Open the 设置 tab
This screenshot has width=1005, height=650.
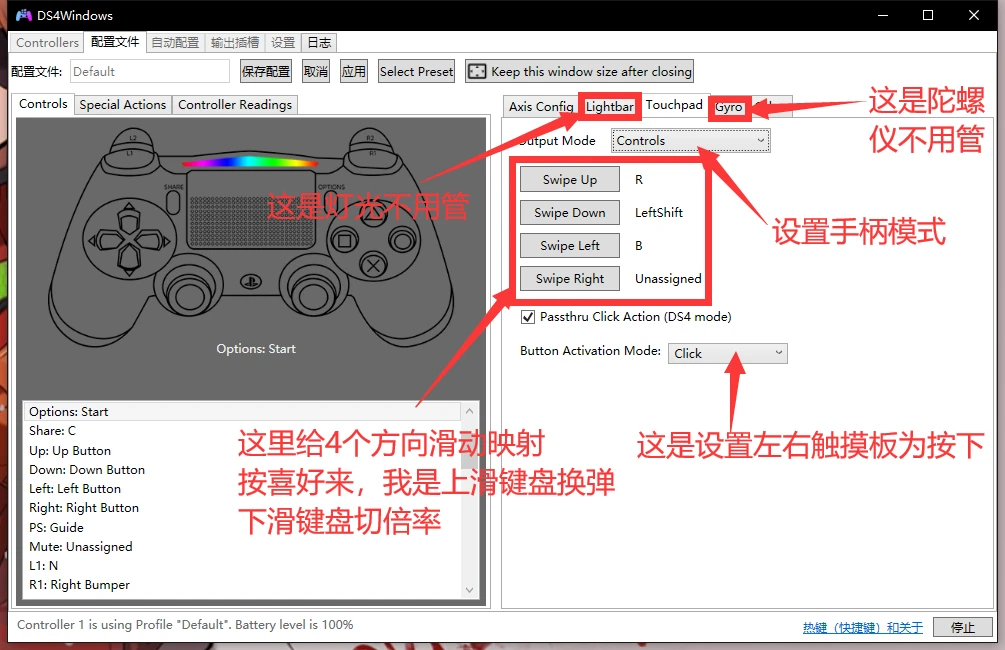click(x=283, y=42)
